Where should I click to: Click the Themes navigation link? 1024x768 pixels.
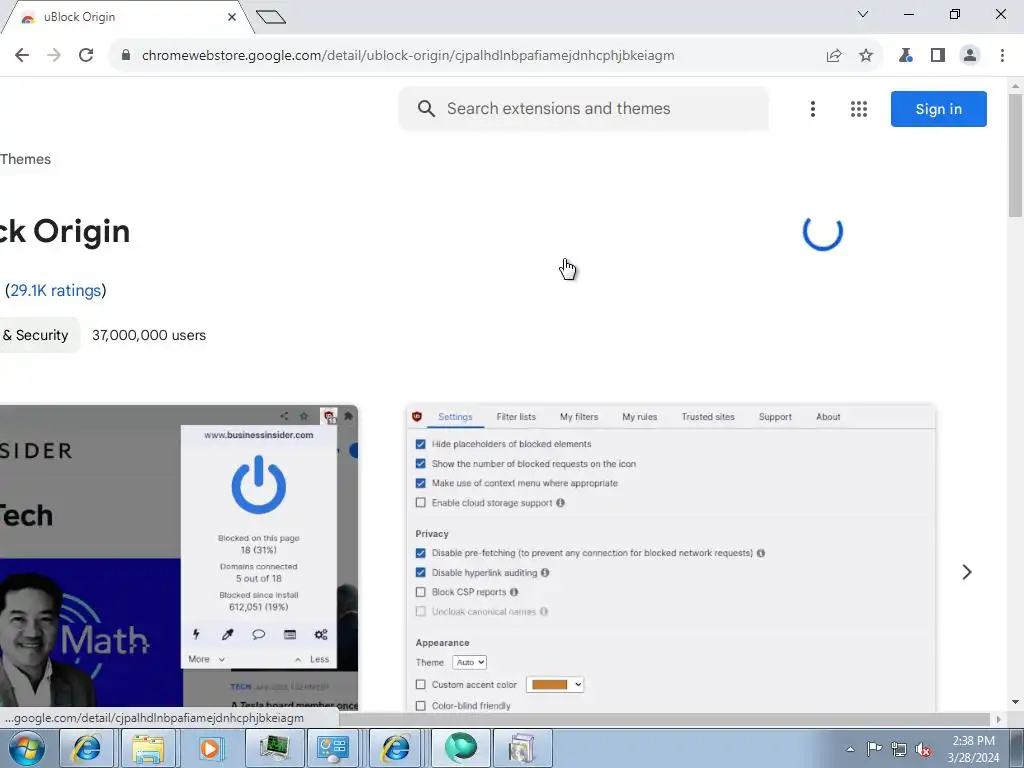click(x=25, y=159)
